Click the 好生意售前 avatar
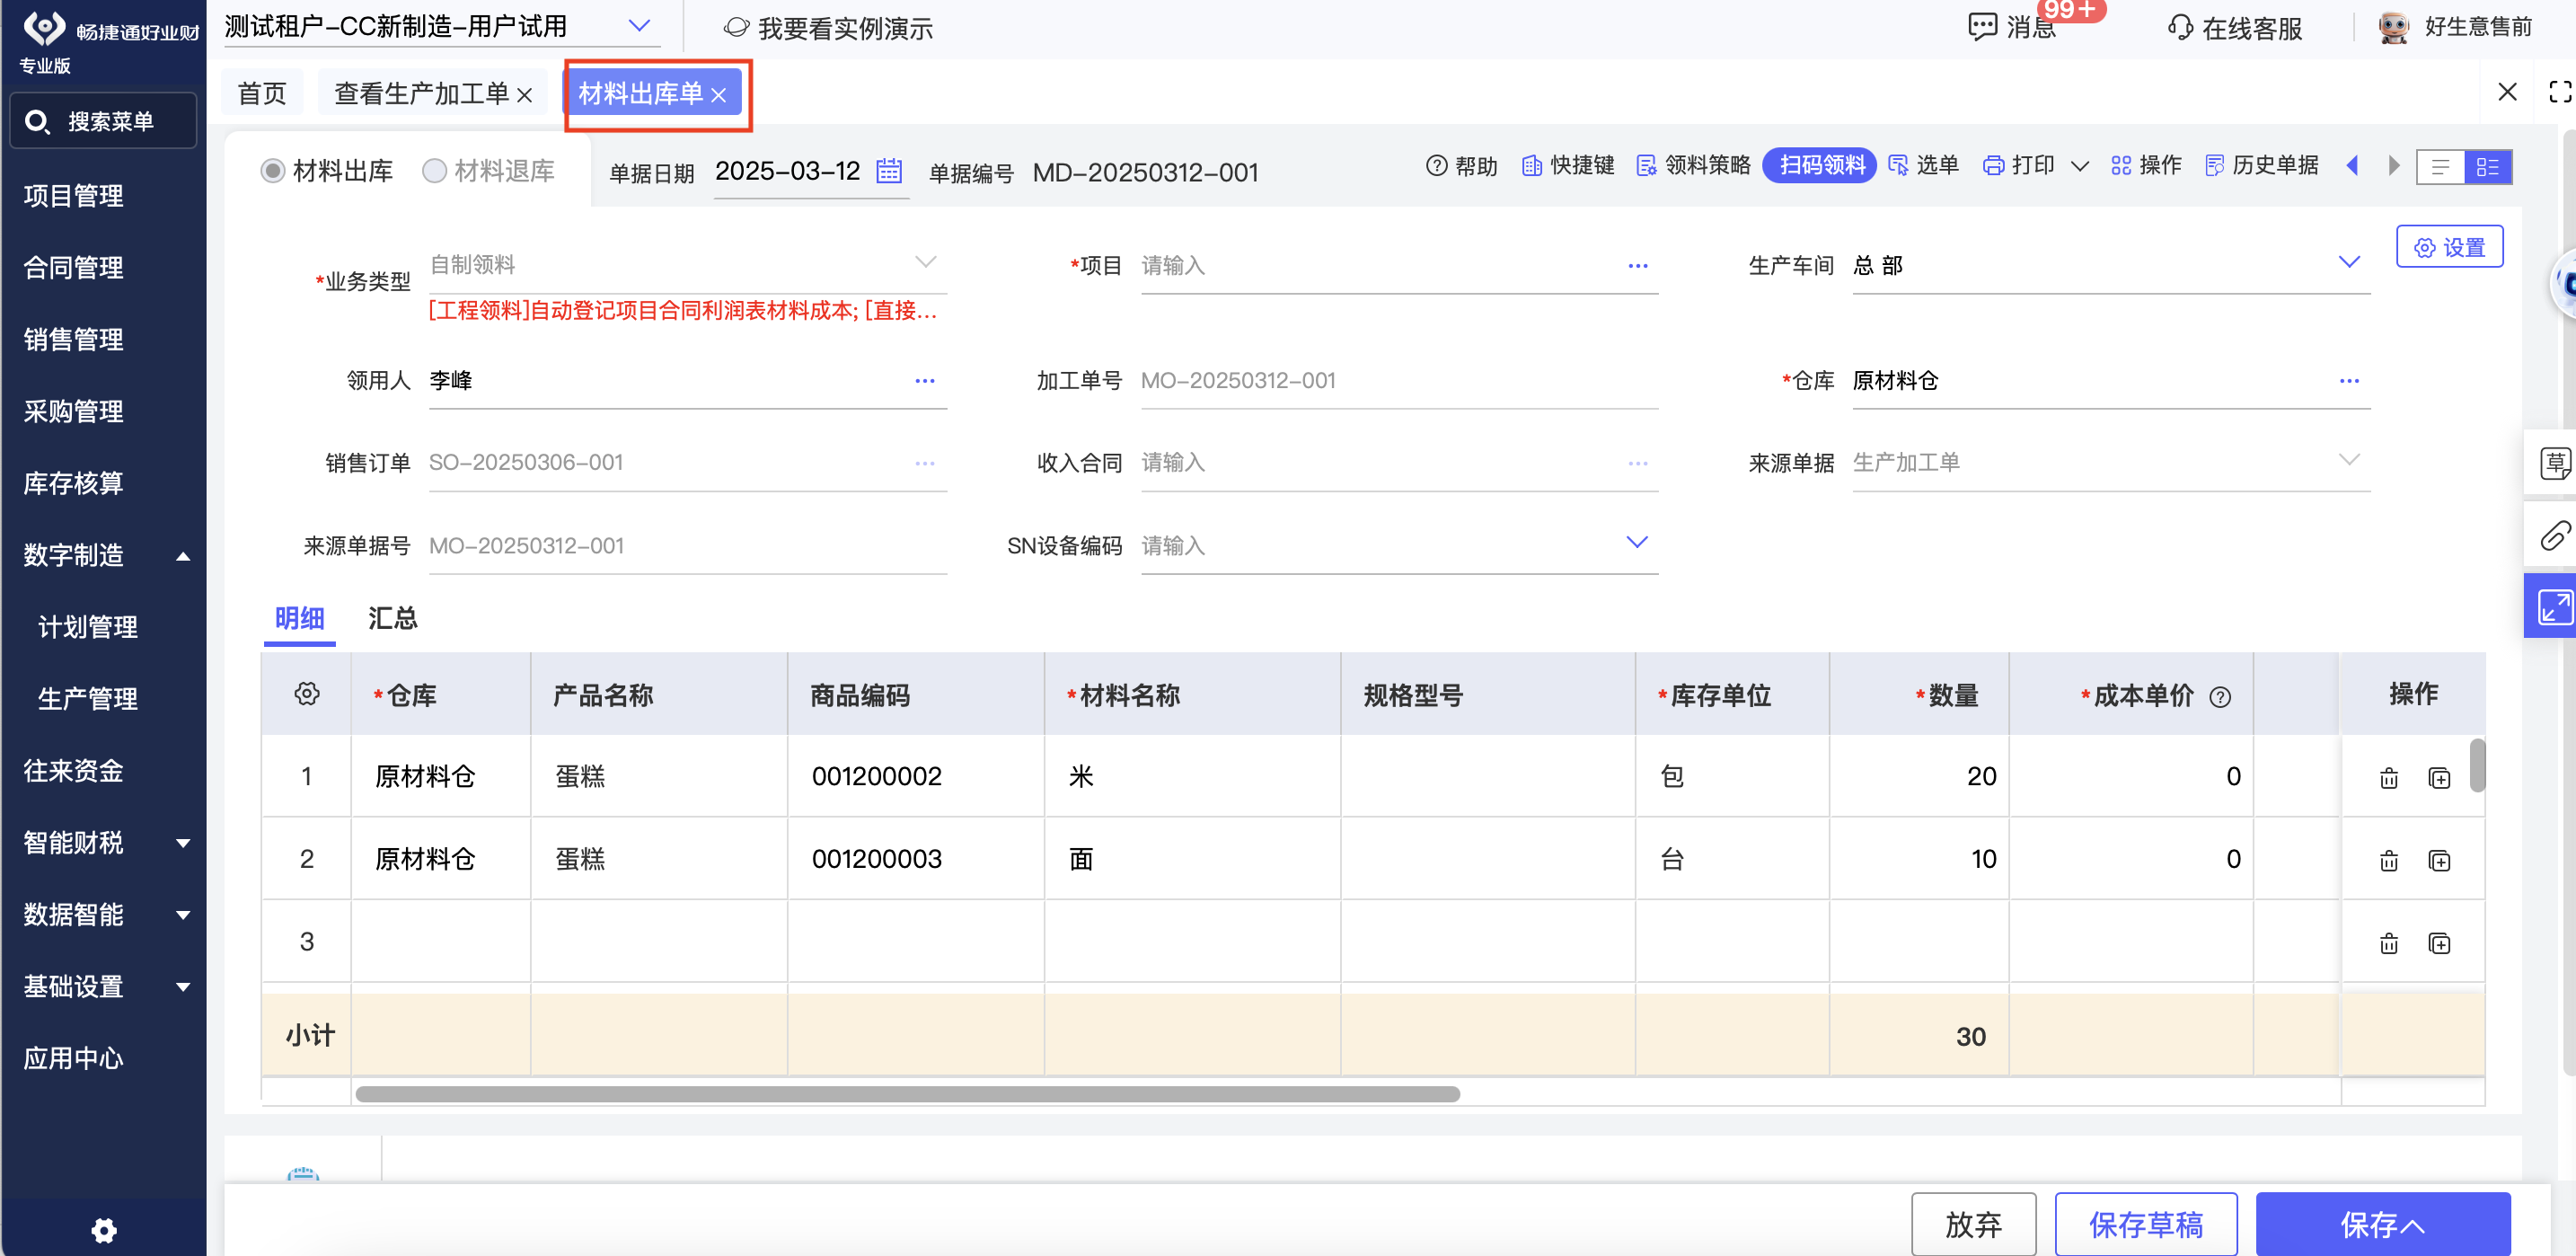The width and height of the screenshot is (2576, 1256). pos(2393,27)
